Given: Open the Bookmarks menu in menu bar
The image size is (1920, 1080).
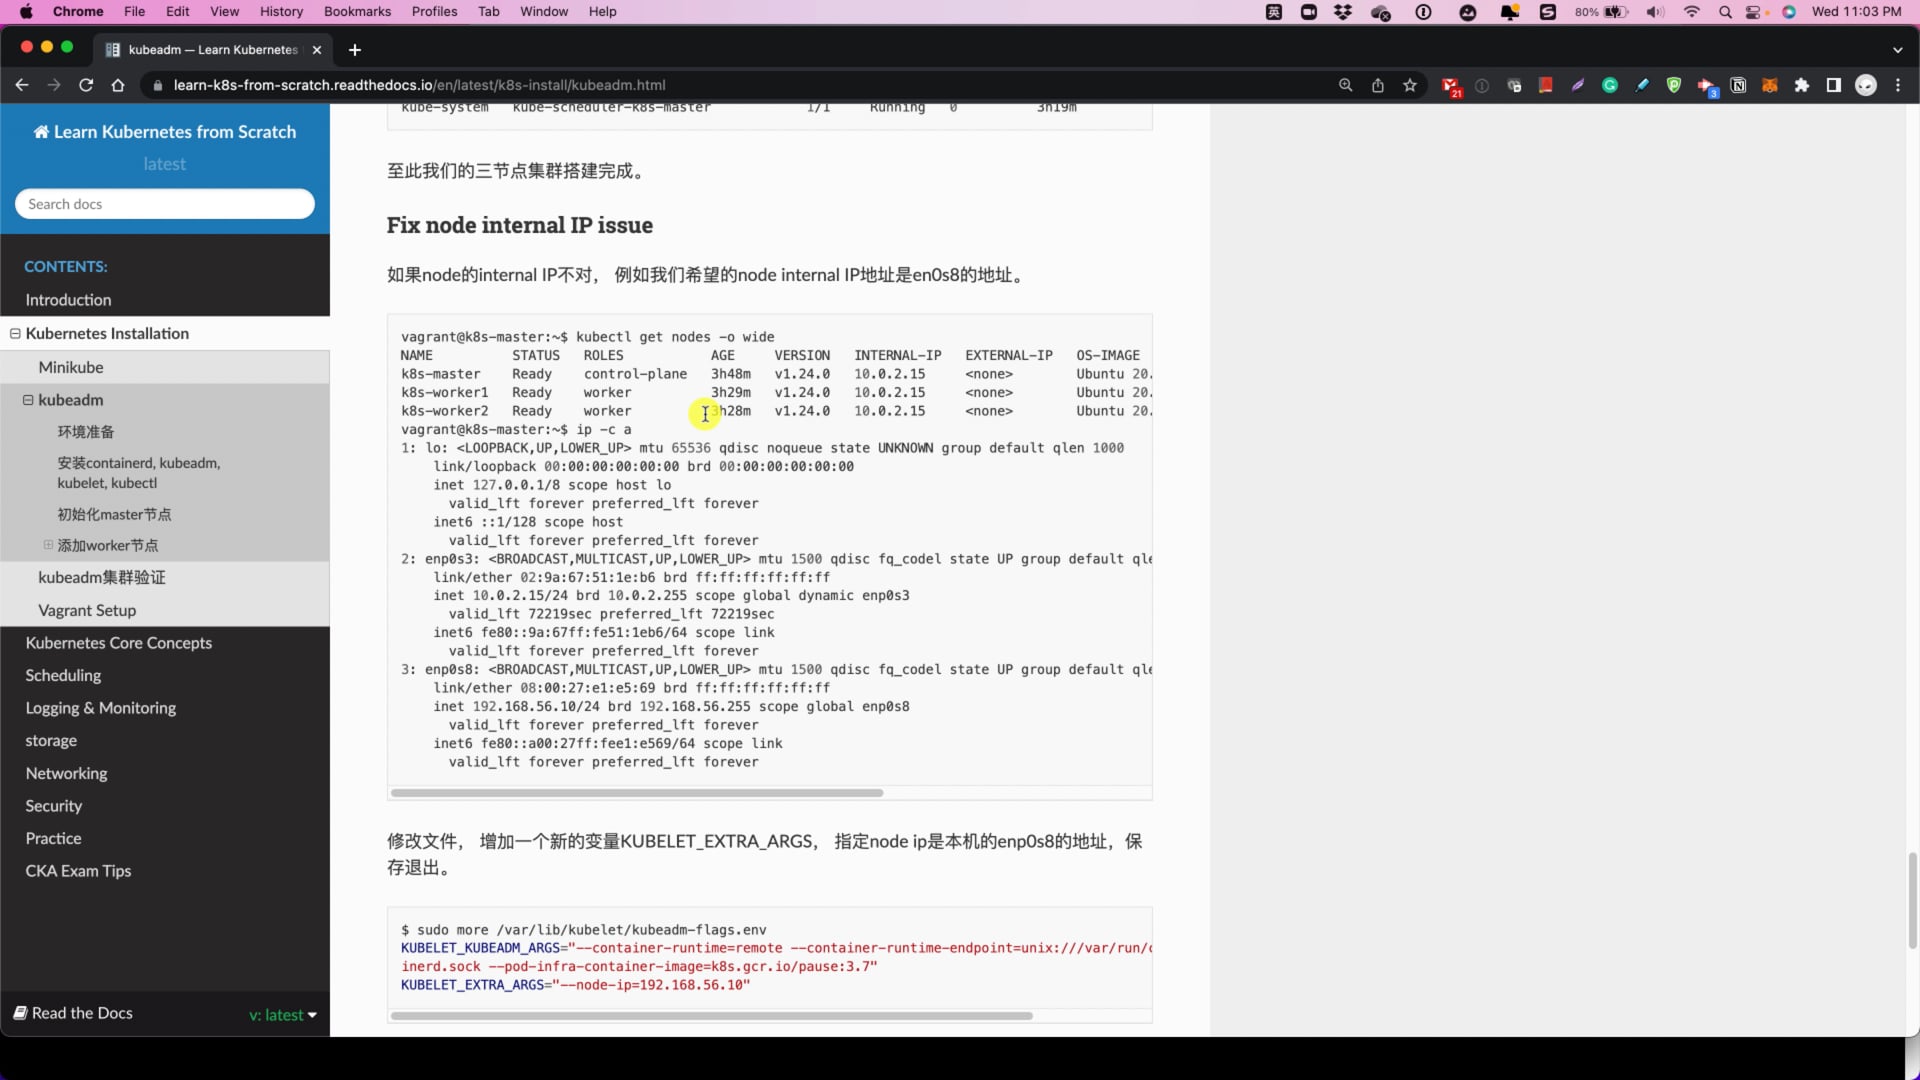Looking at the screenshot, I should click(357, 11).
